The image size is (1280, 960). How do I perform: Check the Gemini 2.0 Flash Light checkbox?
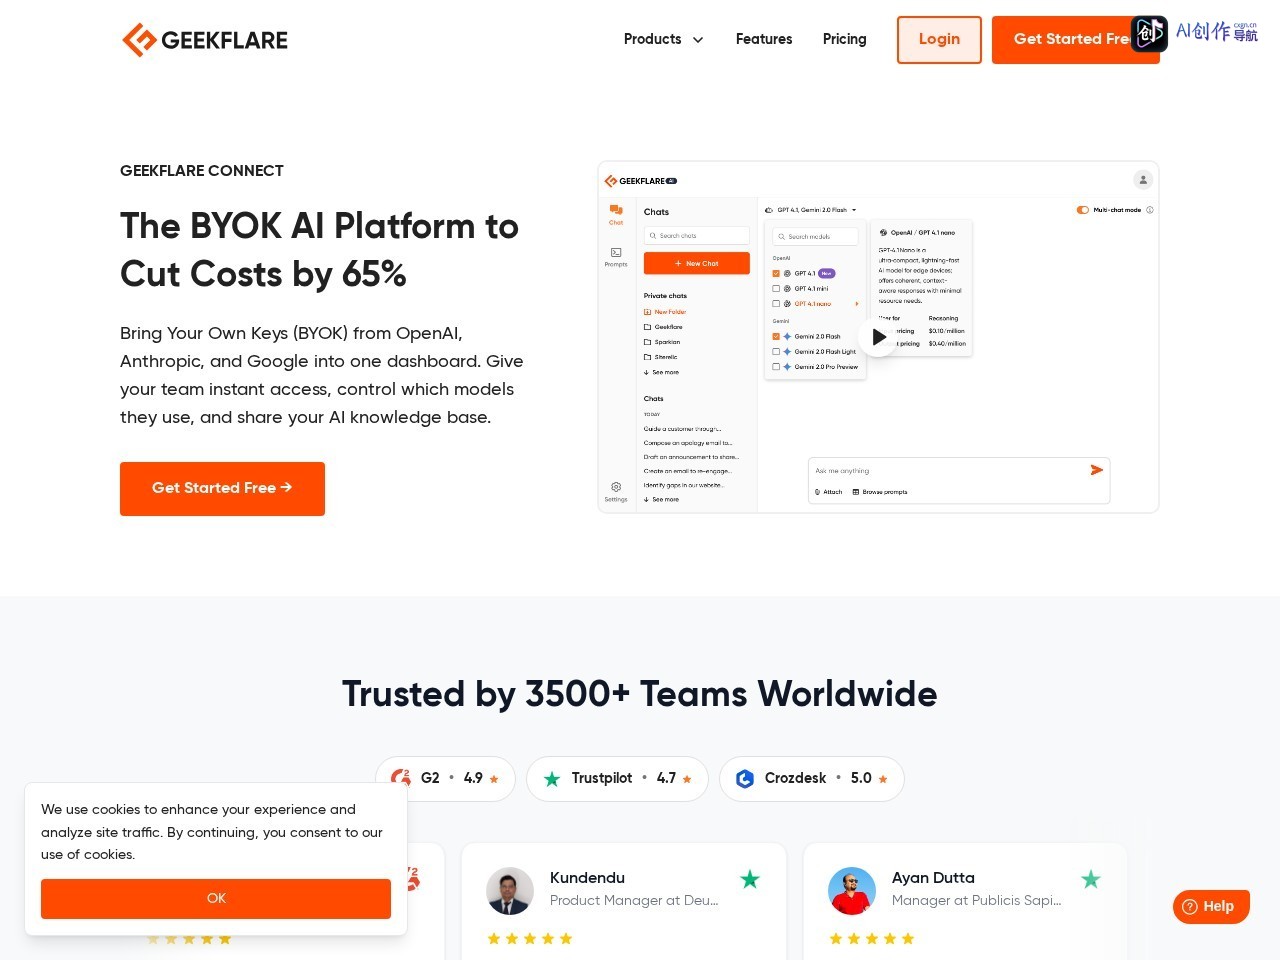[776, 352]
